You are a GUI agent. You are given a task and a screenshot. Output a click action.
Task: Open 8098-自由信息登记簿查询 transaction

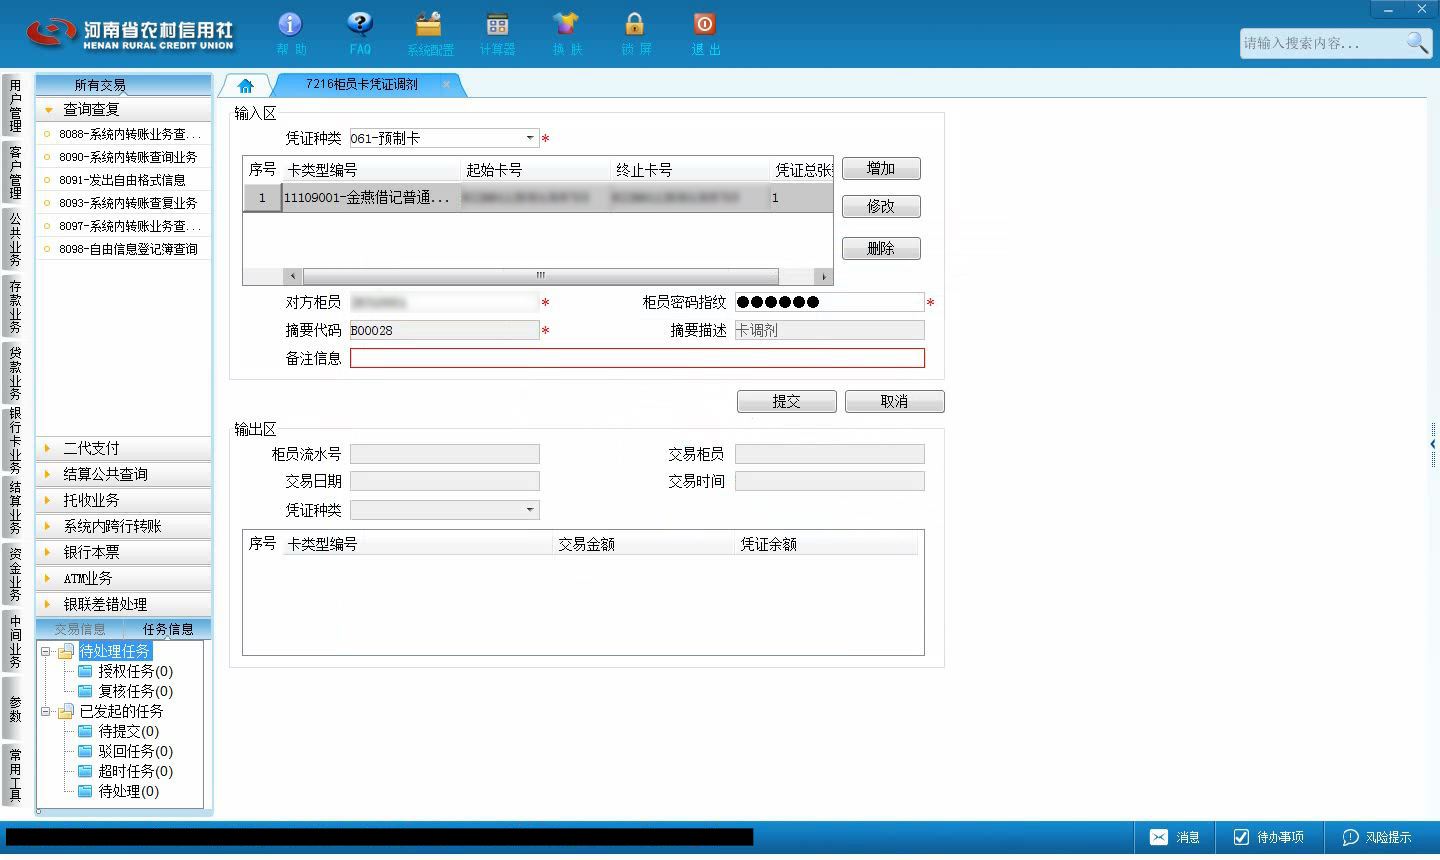[x=124, y=249]
